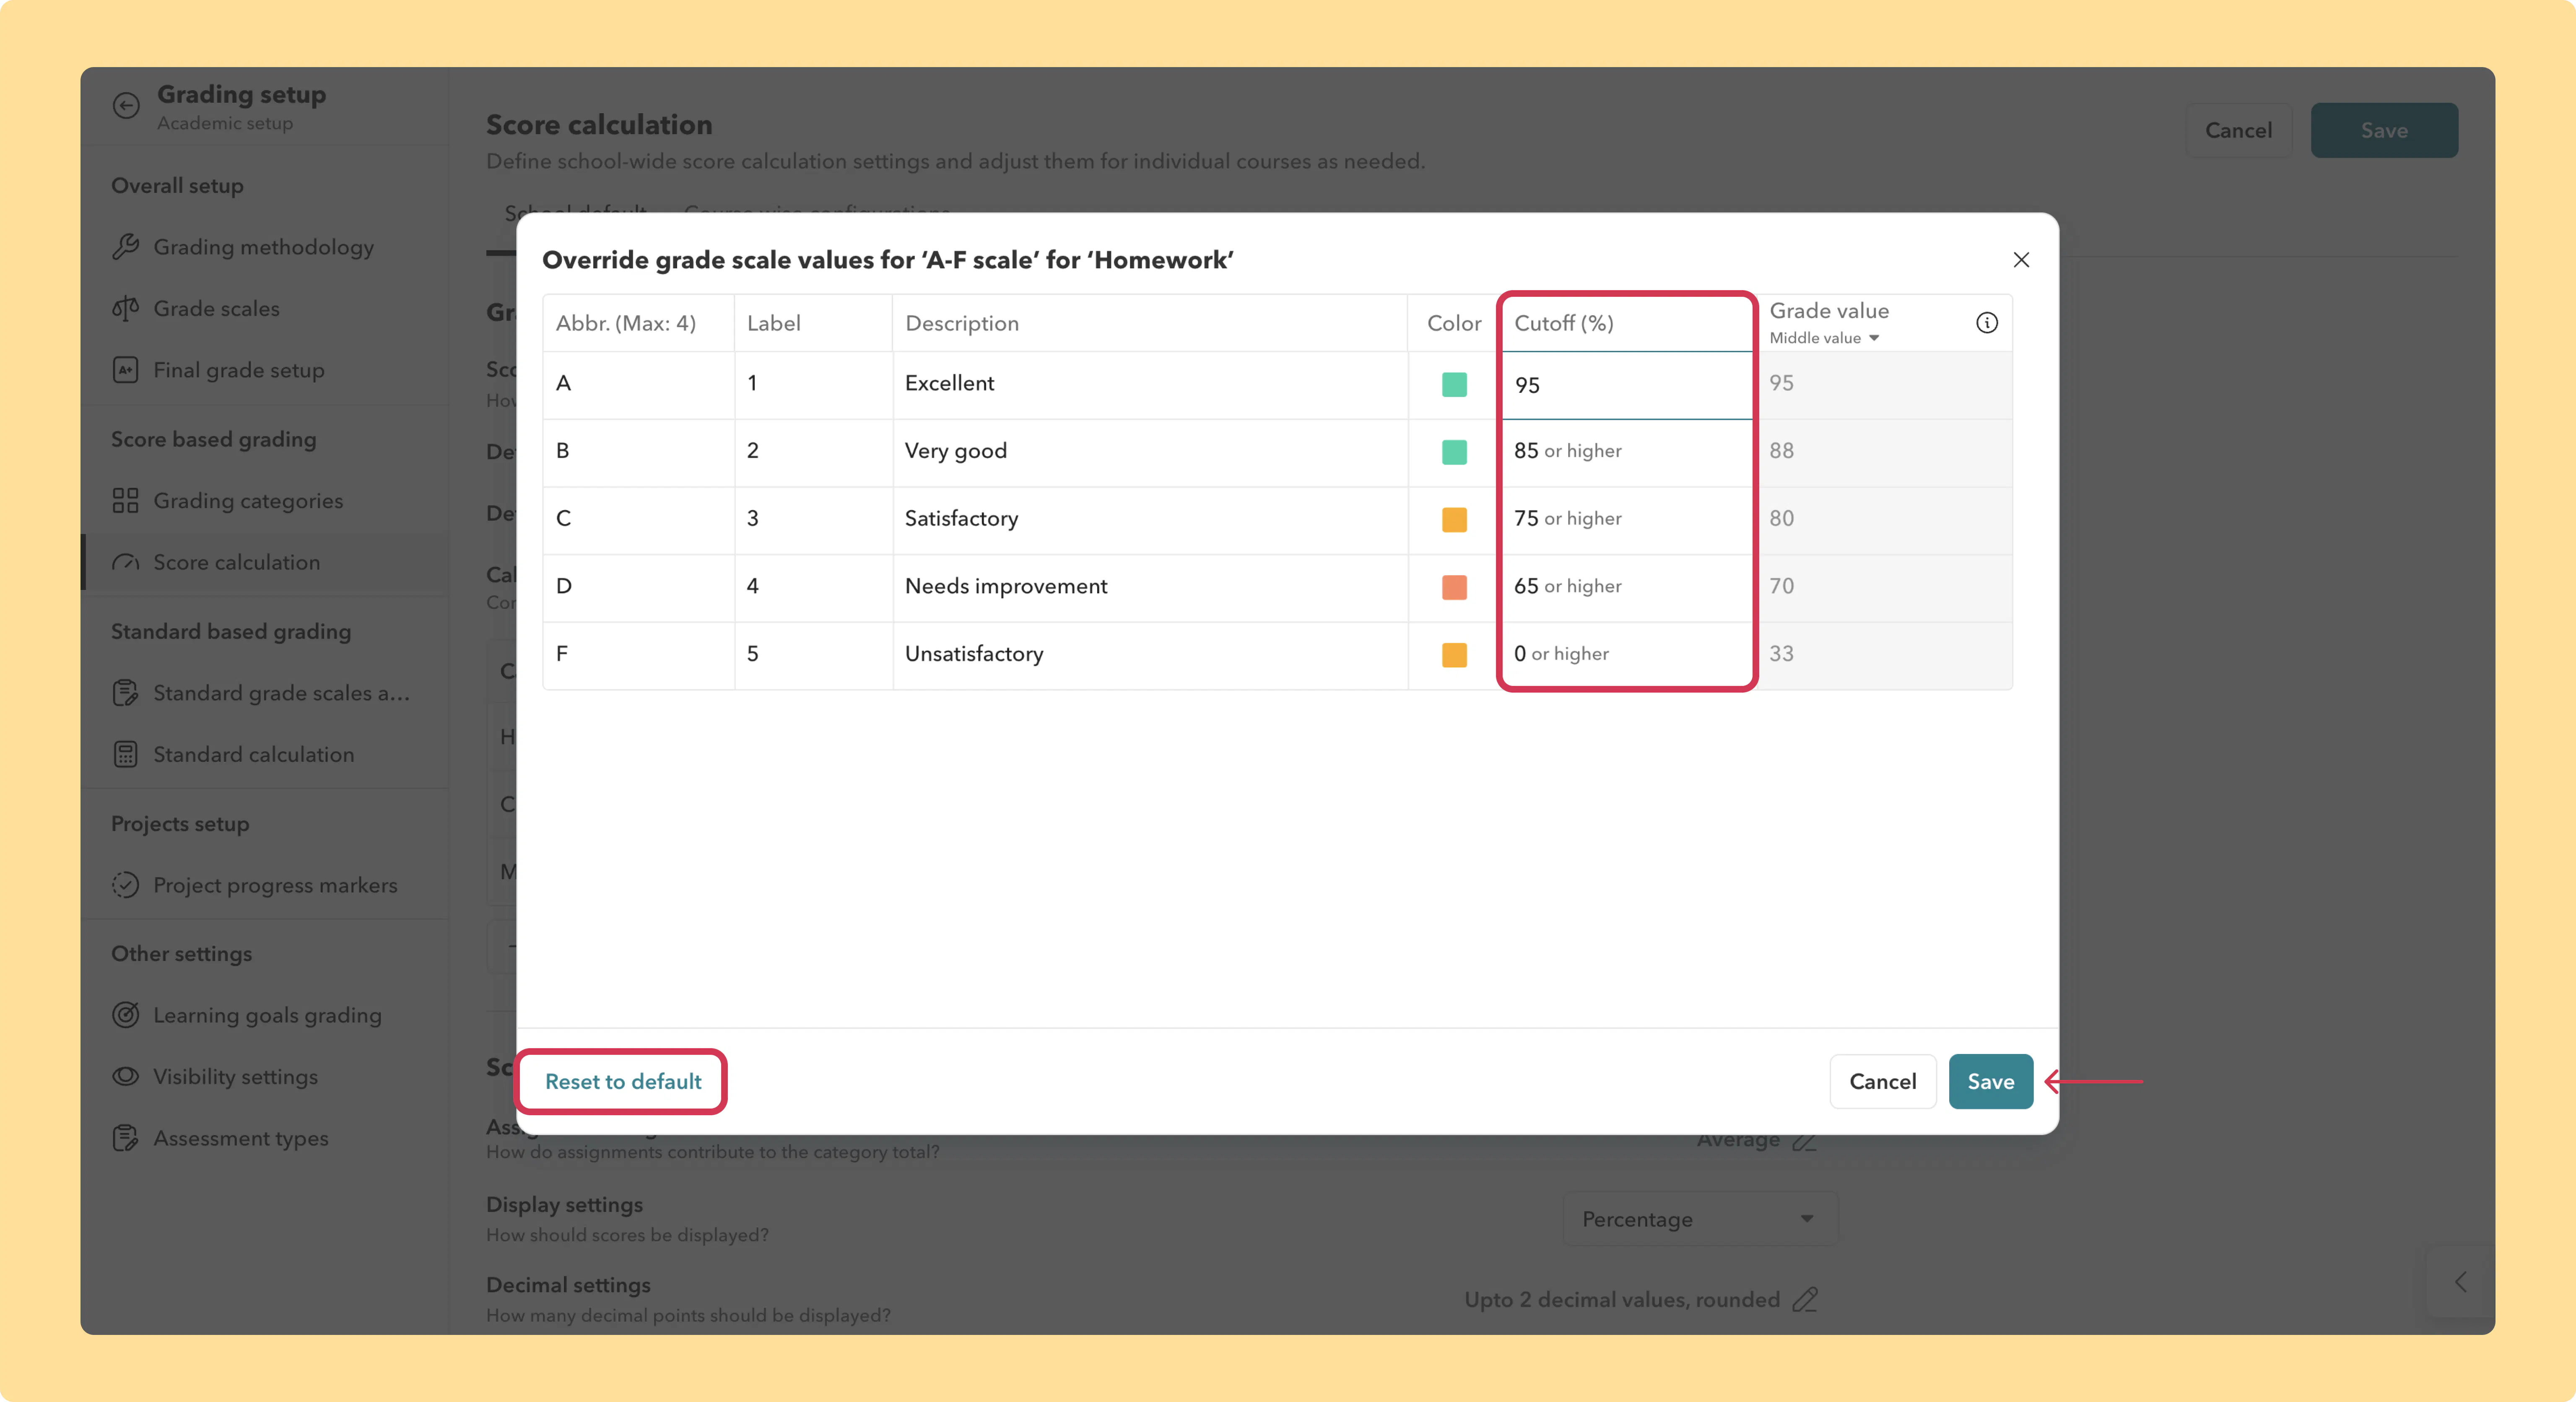Open Grading categories grid icon
This screenshot has width=2576, height=1402.
(x=126, y=501)
